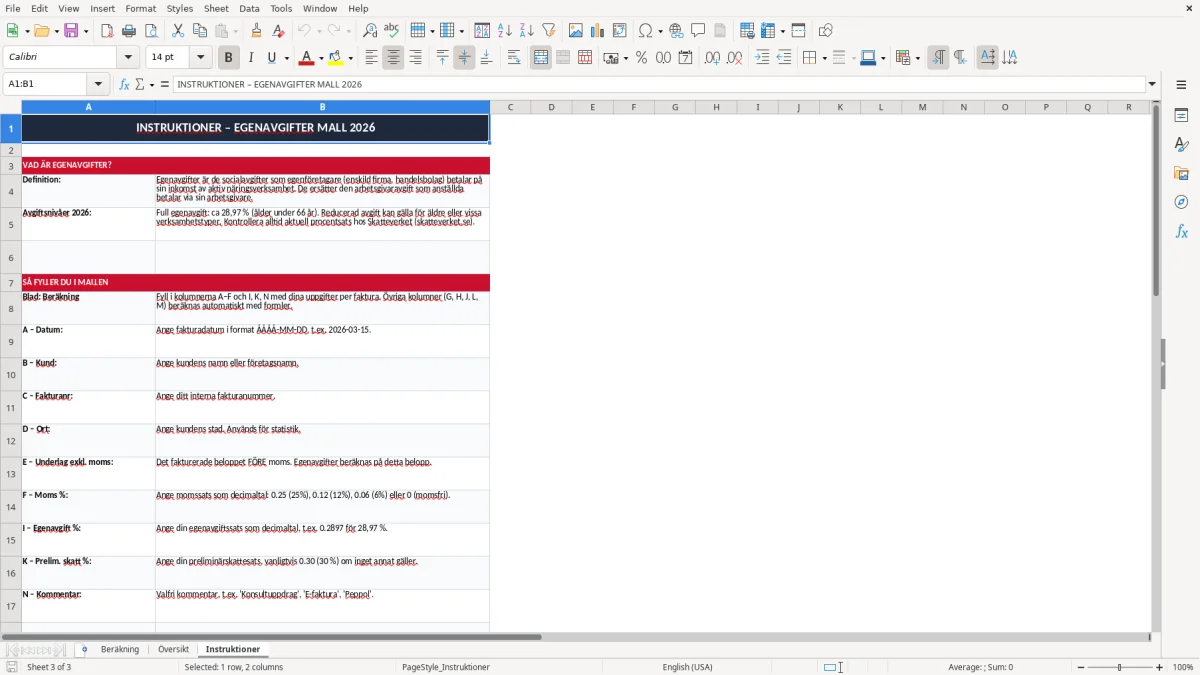Viewport: 1200px width, 675px height.
Task: Click the Format as Percent icon
Action: [641, 58]
